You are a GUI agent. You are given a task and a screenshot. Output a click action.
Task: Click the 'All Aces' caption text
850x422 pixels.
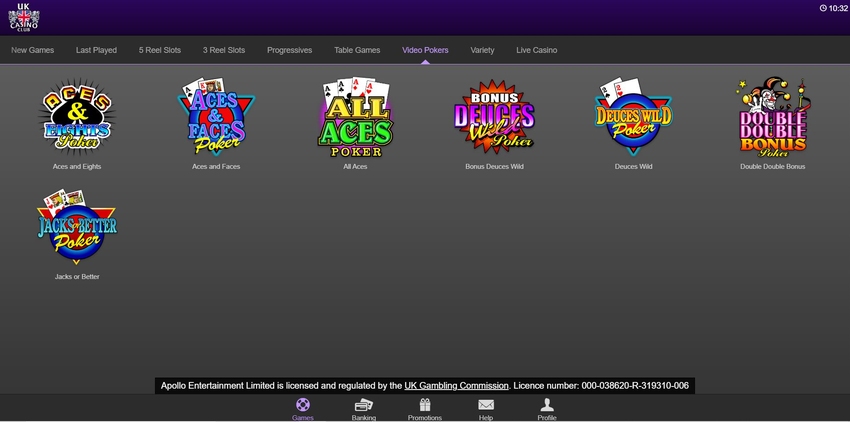(x=355, y=167)
